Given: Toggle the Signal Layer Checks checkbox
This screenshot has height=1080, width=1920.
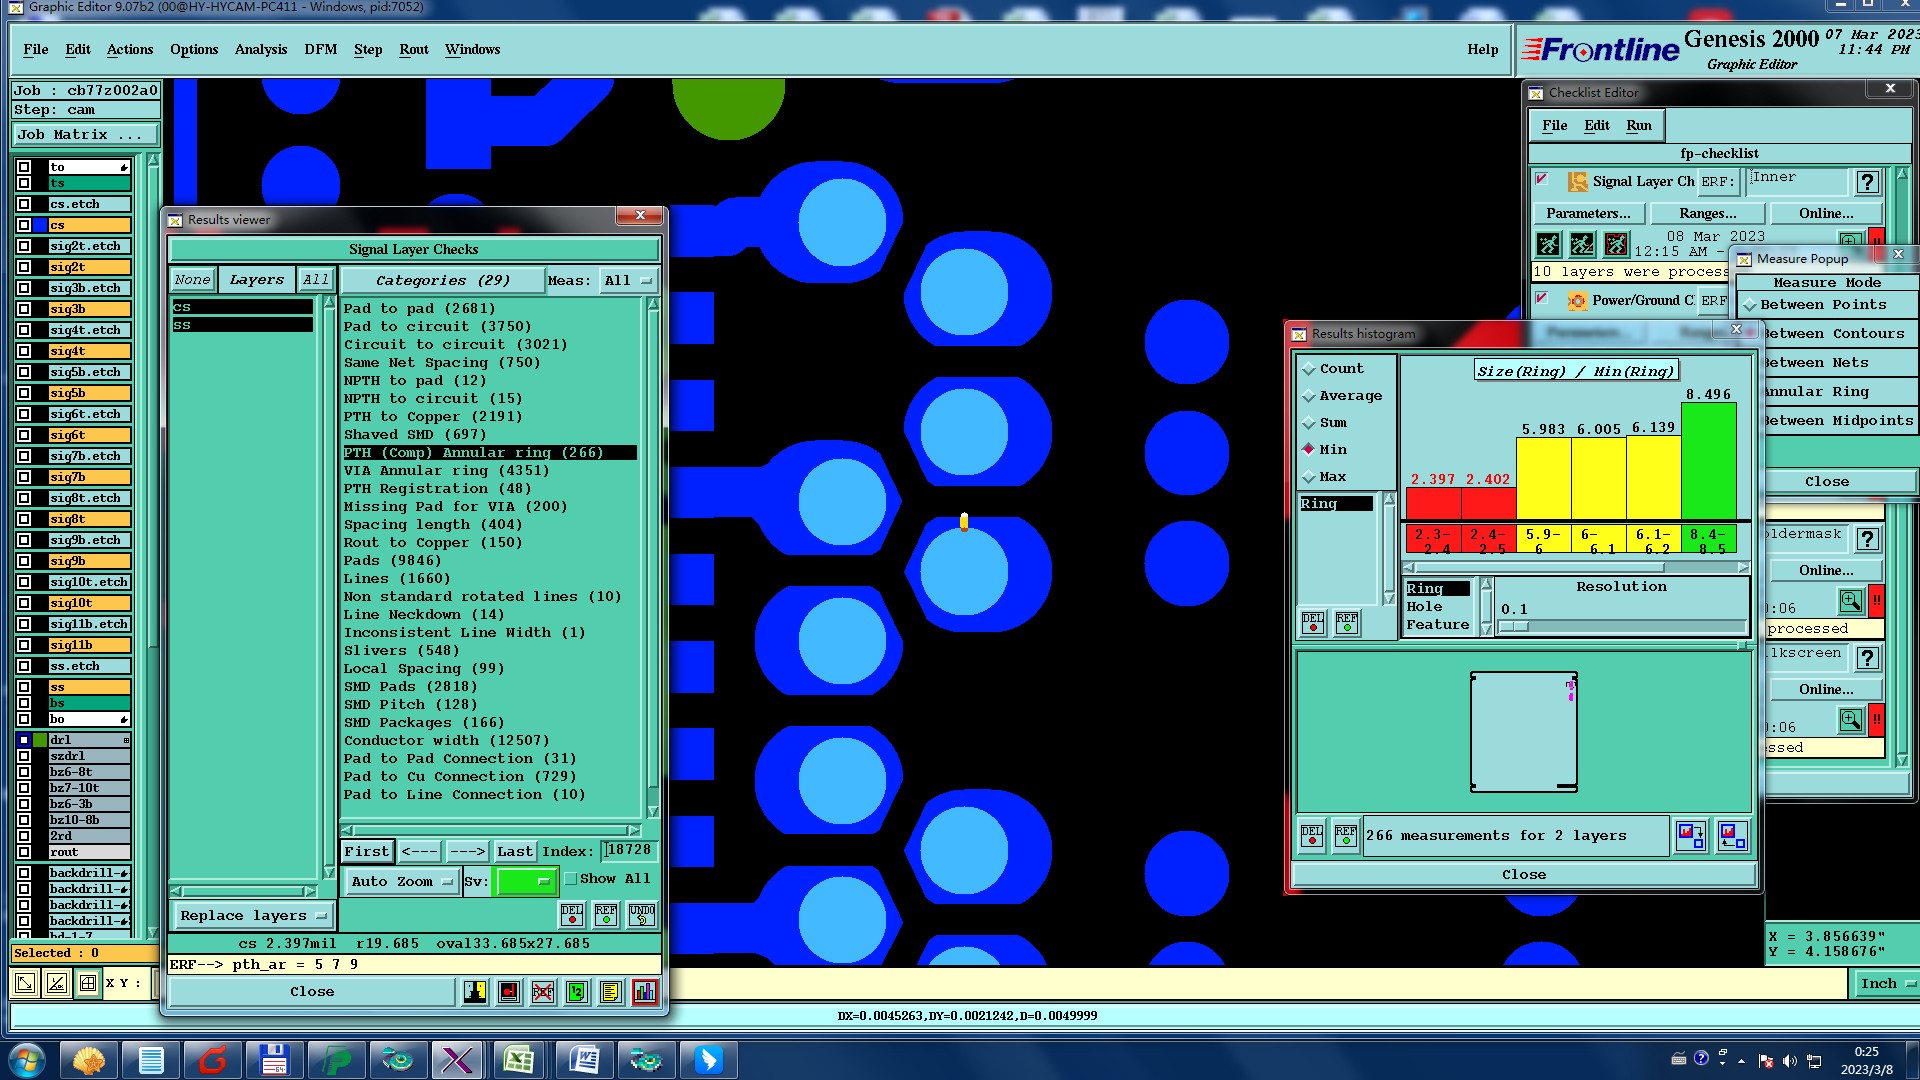Looking at the screenshot, I should click(1542, 180).
